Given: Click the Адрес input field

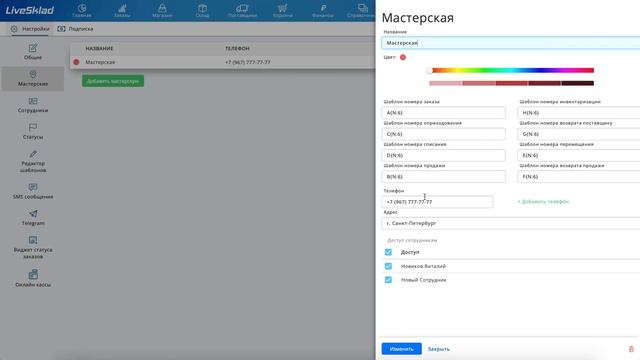Looking at the screenshot, I should [x=511, y=223].
